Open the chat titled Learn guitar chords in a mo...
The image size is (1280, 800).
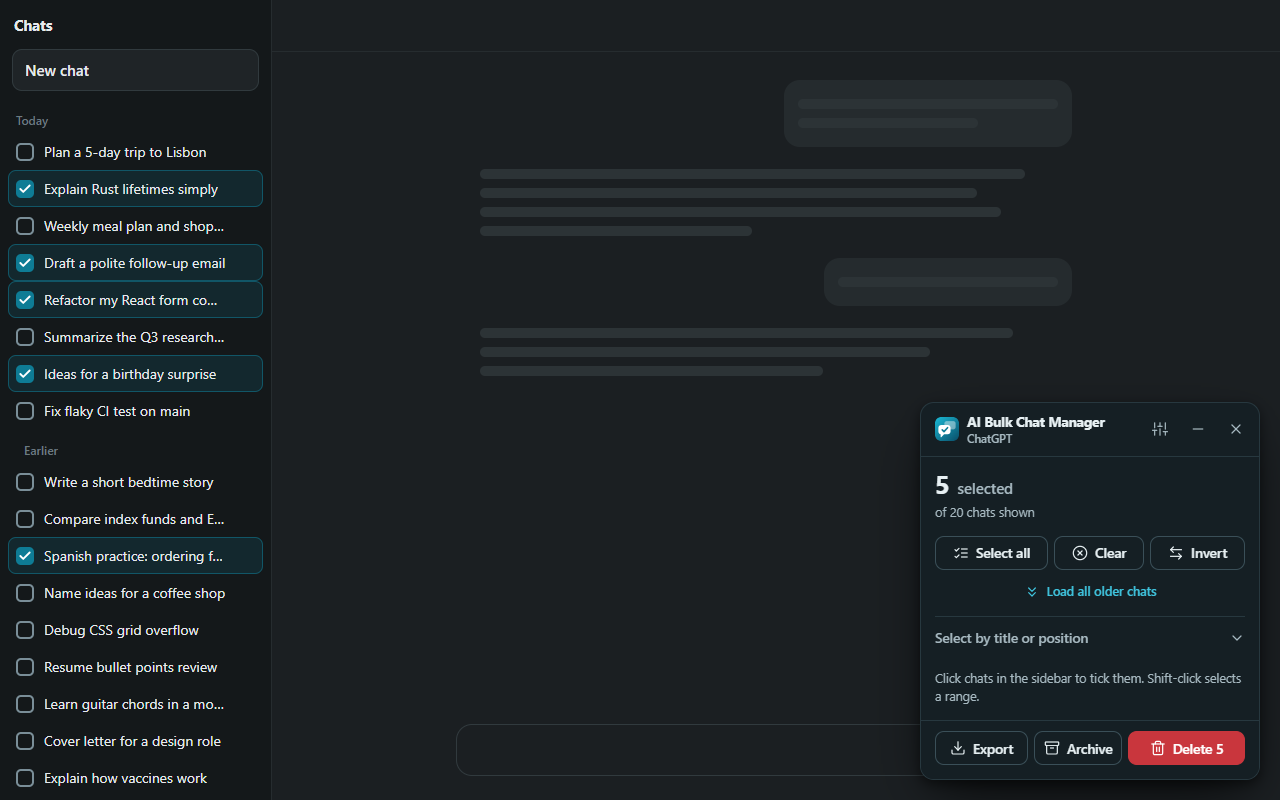(134, 704)
